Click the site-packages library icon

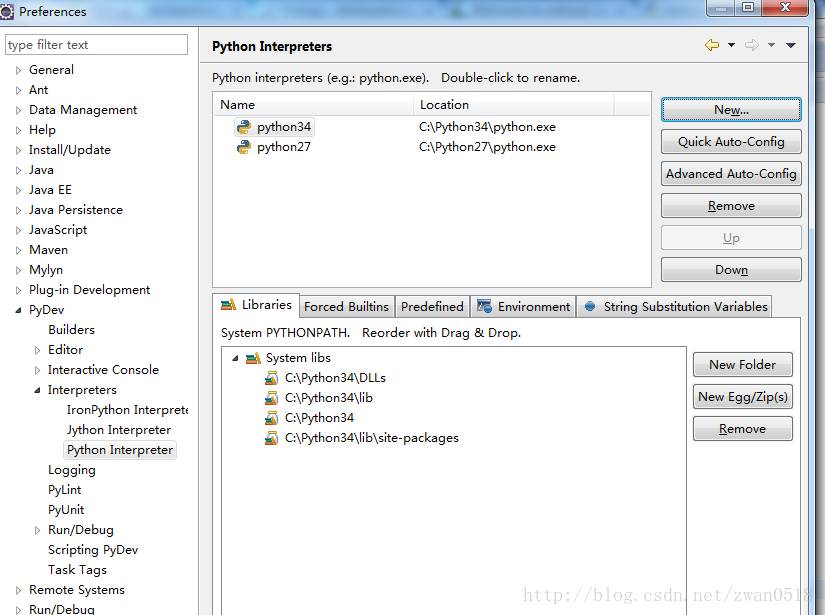tap(271, 438)
